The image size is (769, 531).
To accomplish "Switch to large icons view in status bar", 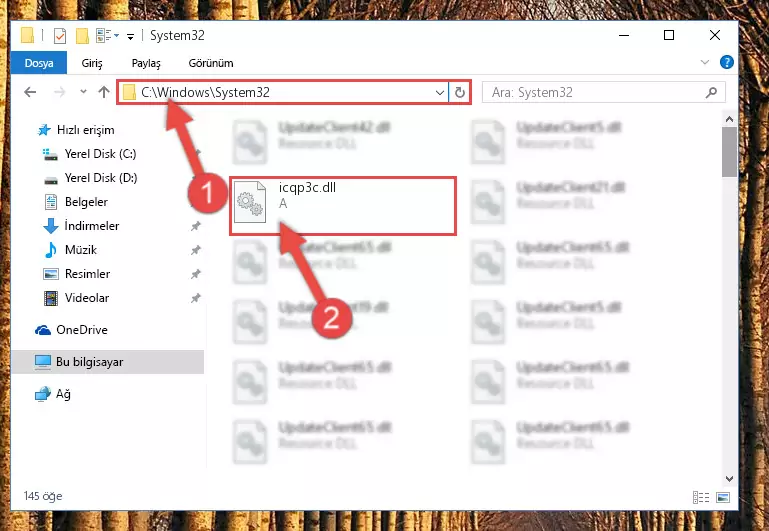I will pos(723,497).
